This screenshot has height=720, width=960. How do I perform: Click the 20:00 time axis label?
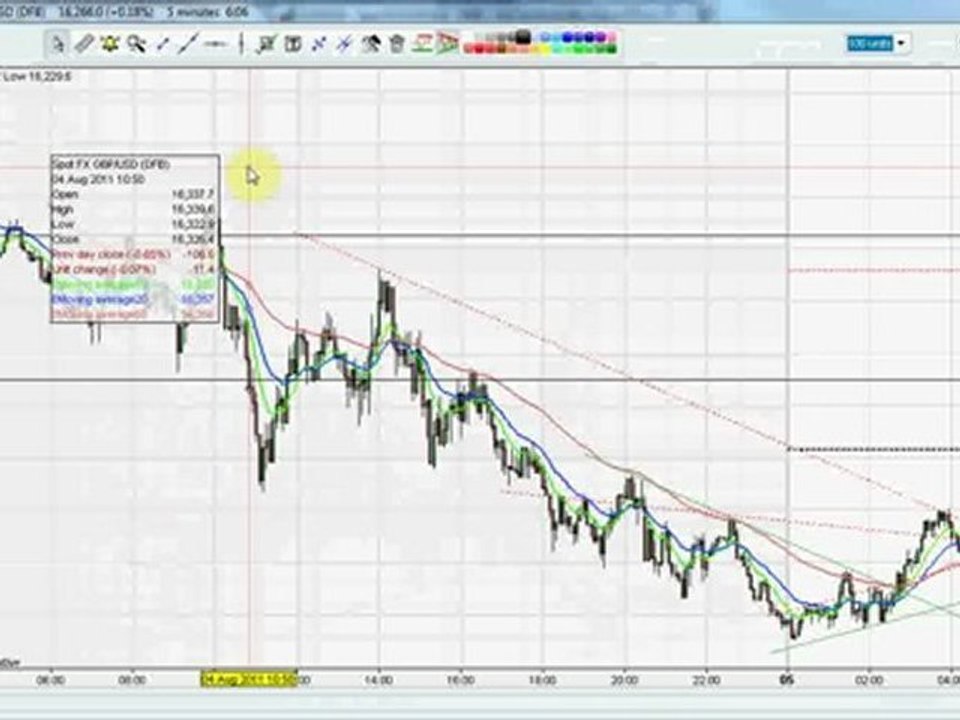click(x=624, y=680)
